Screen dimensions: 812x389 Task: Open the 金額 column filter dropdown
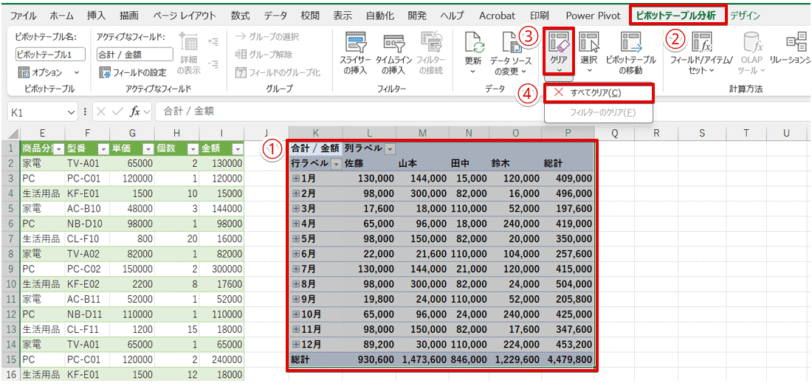(237, 149)
